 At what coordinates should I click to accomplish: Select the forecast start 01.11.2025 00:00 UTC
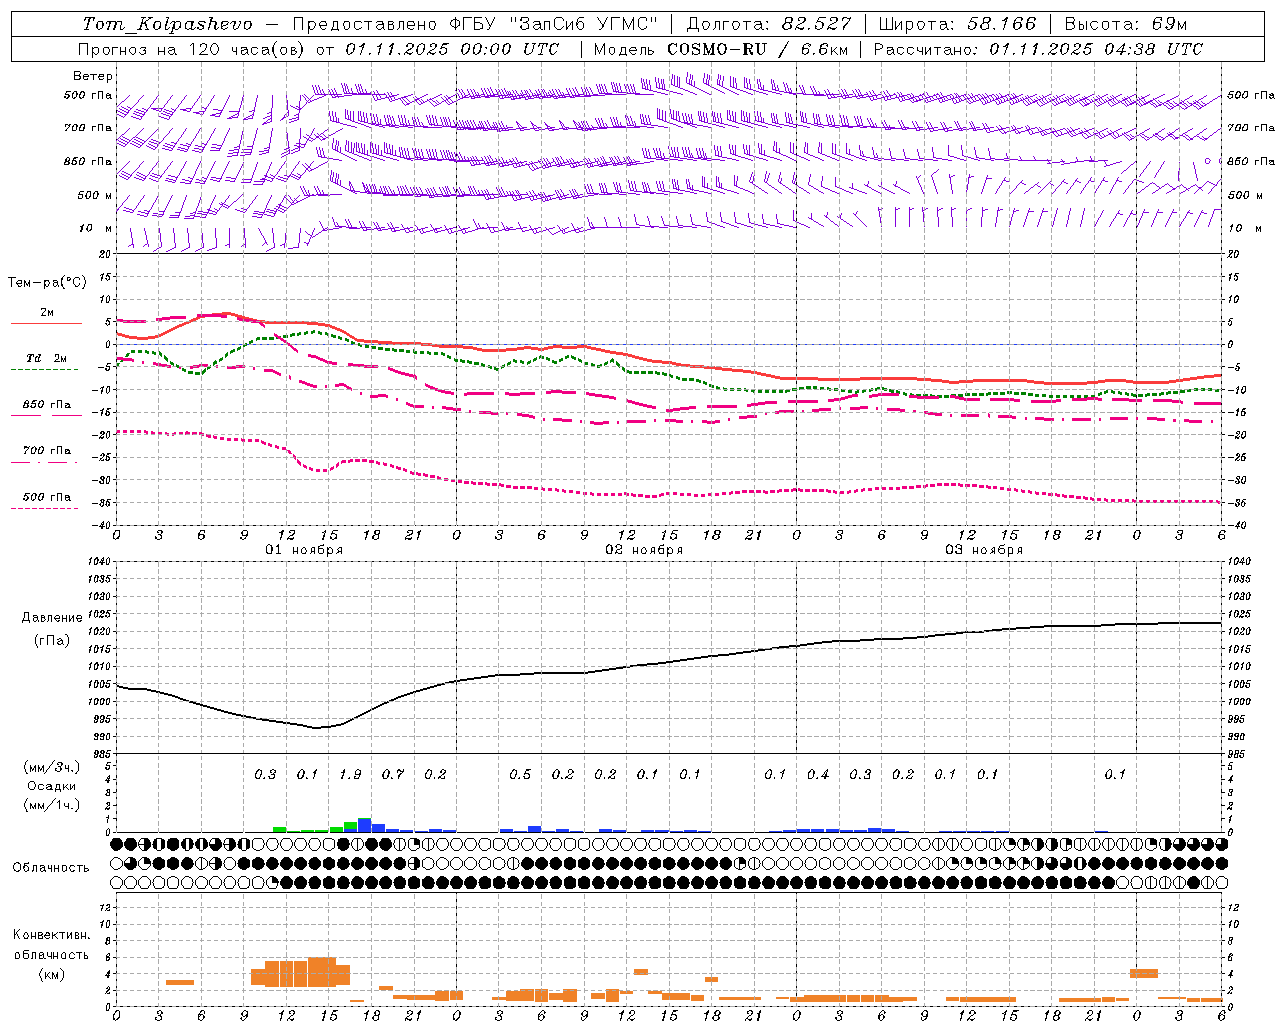(452, 49)
